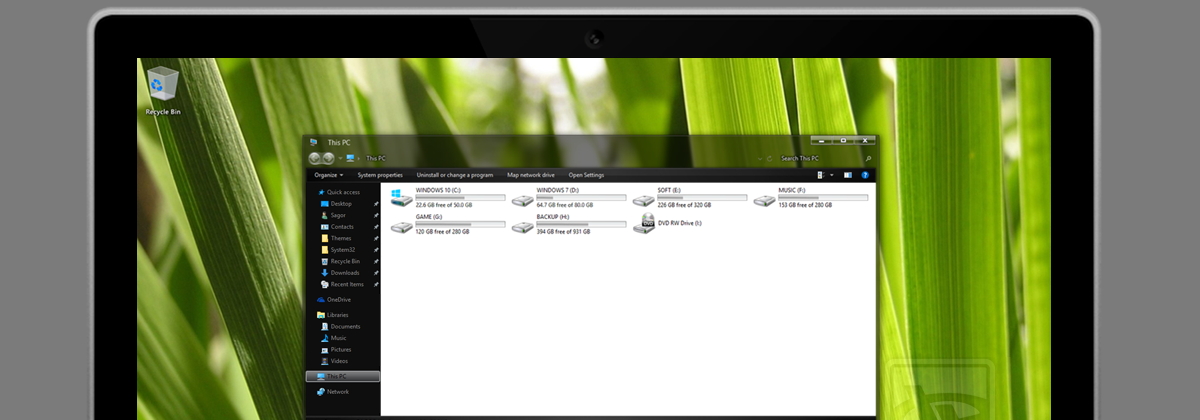1200x420 pixels.
Task: Open the address bar history dropdown
Action: coord(760,158)
